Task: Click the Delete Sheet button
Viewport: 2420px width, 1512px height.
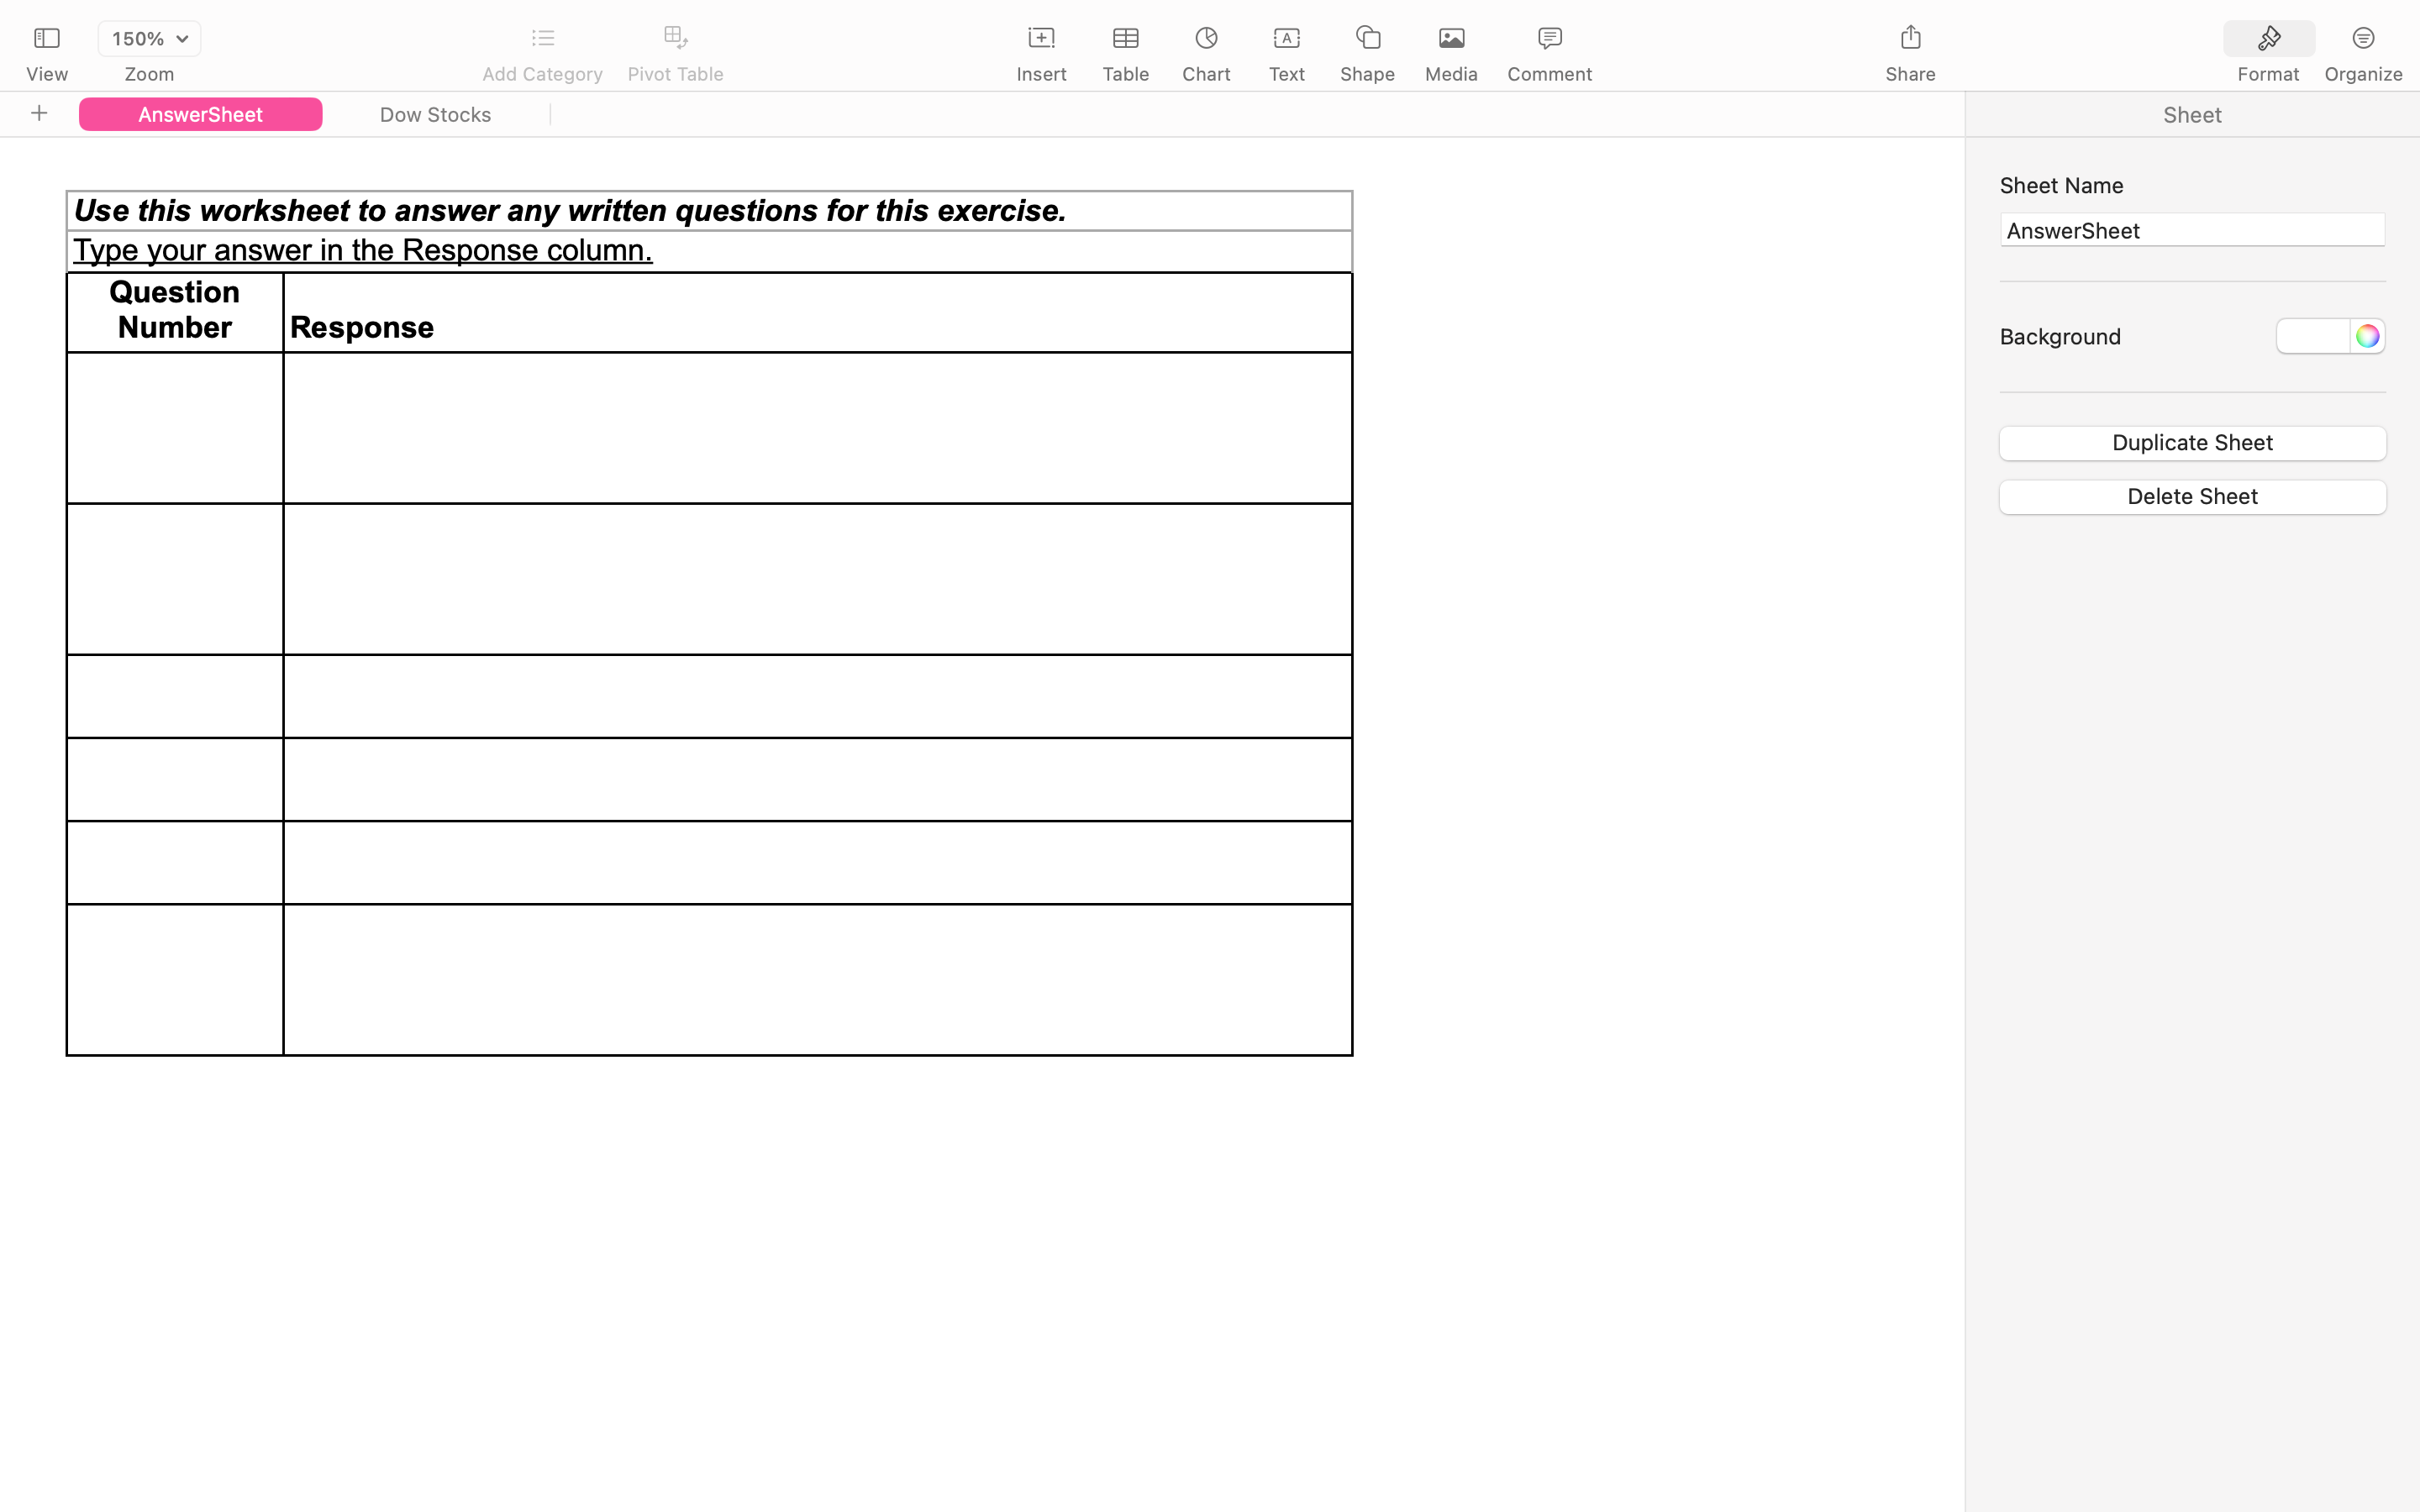Action: point(2192,496)
